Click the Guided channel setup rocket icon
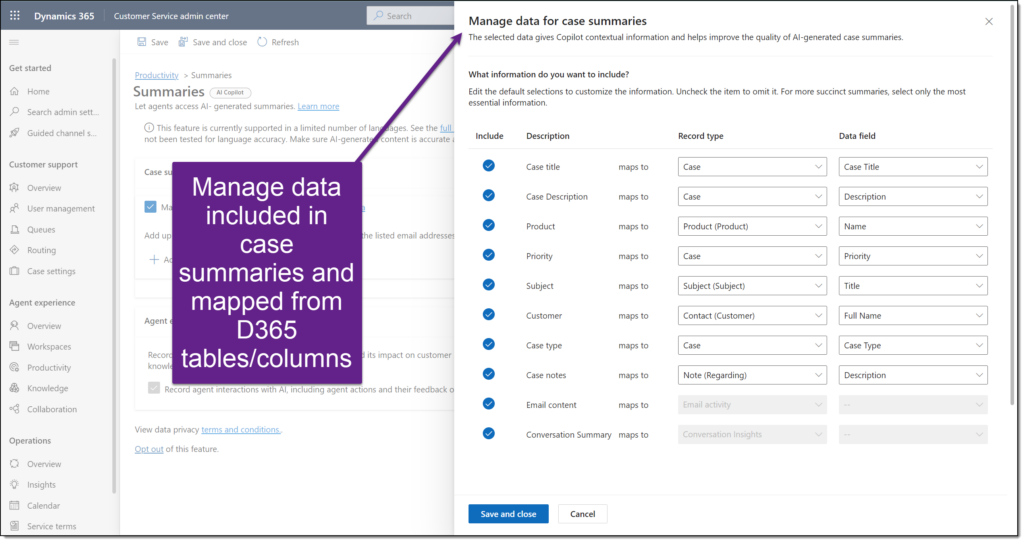The width and height of the screenshot is (1024, 542). pyautogui.click(x=14, y=133)
